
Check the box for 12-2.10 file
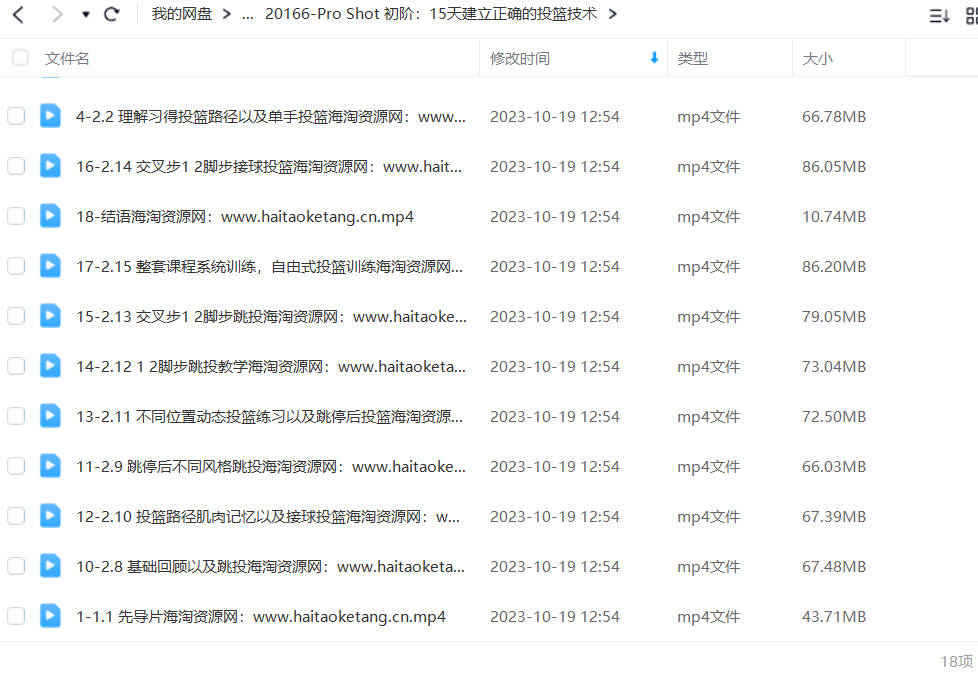point(16,516)
